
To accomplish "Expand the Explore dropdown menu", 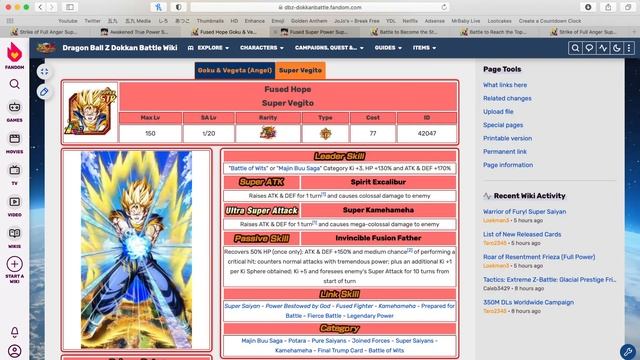I will point(209,48).
